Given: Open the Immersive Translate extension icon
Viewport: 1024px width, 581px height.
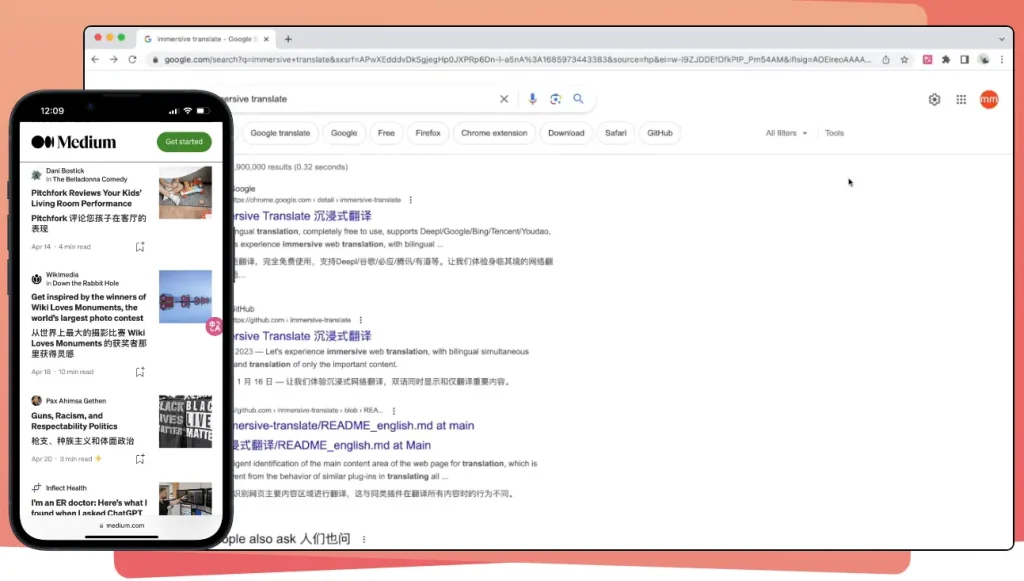Looking at the screenshot, I should (927, 59).
